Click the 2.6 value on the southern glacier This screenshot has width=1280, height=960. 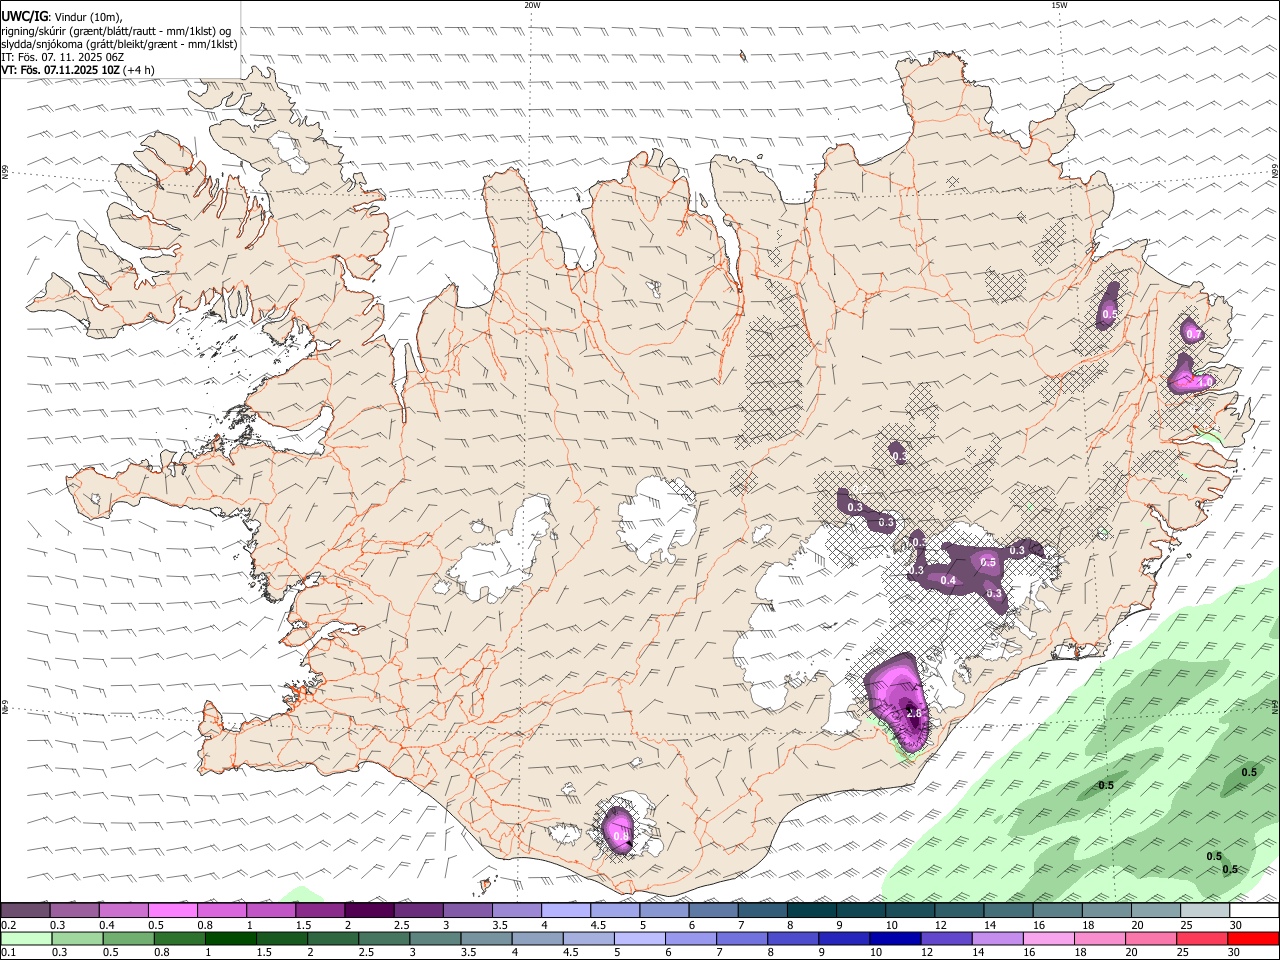(914, 713)
